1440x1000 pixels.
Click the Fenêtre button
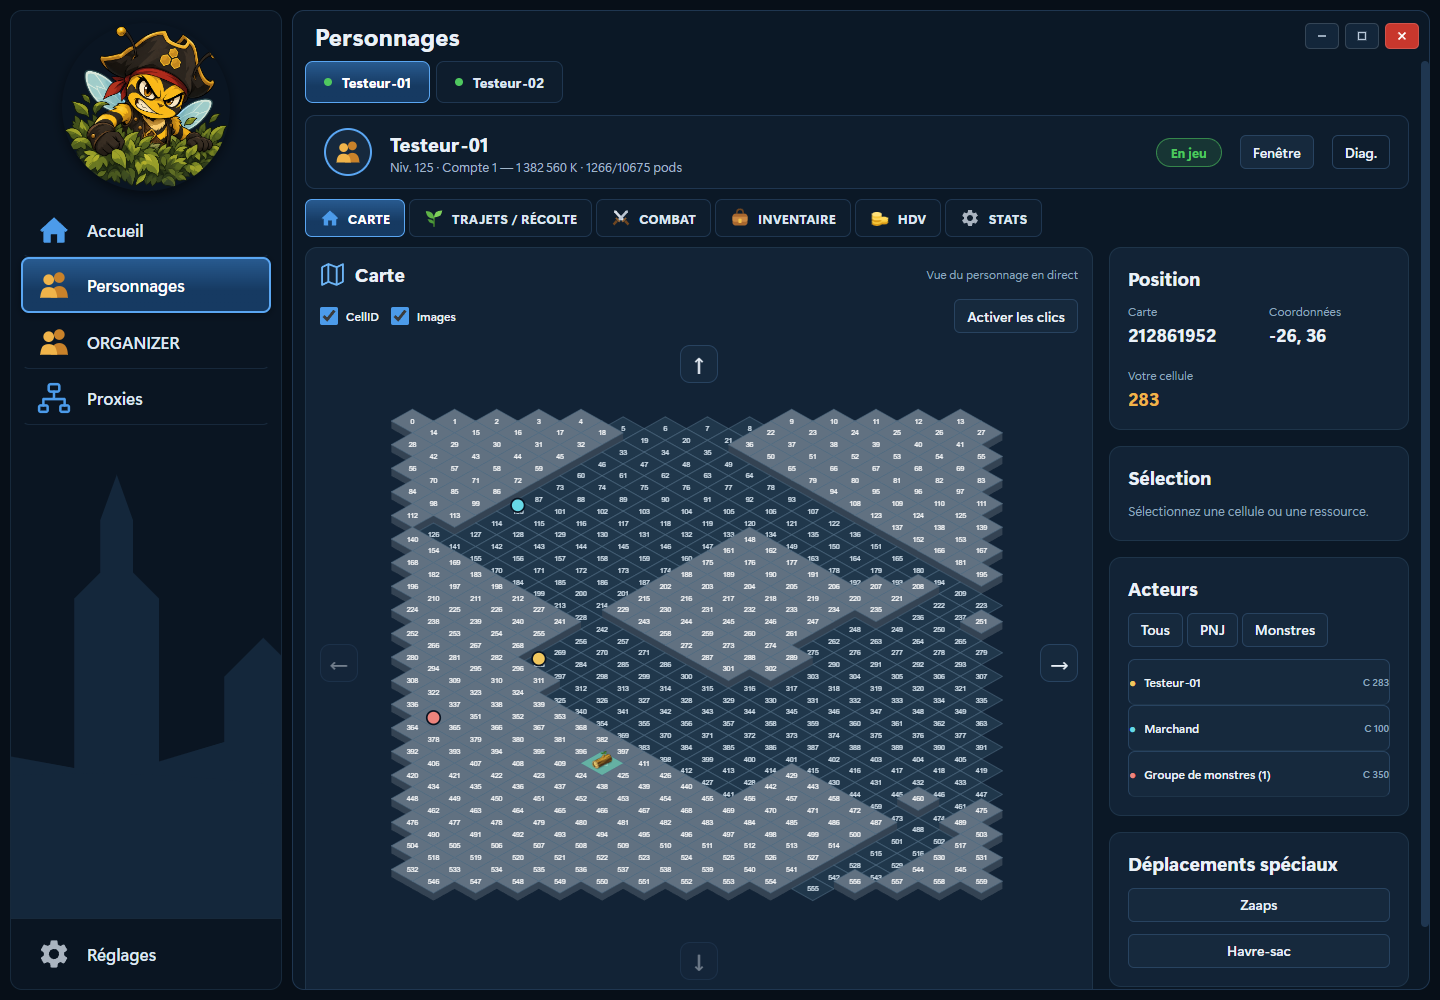coord(1276,153)
